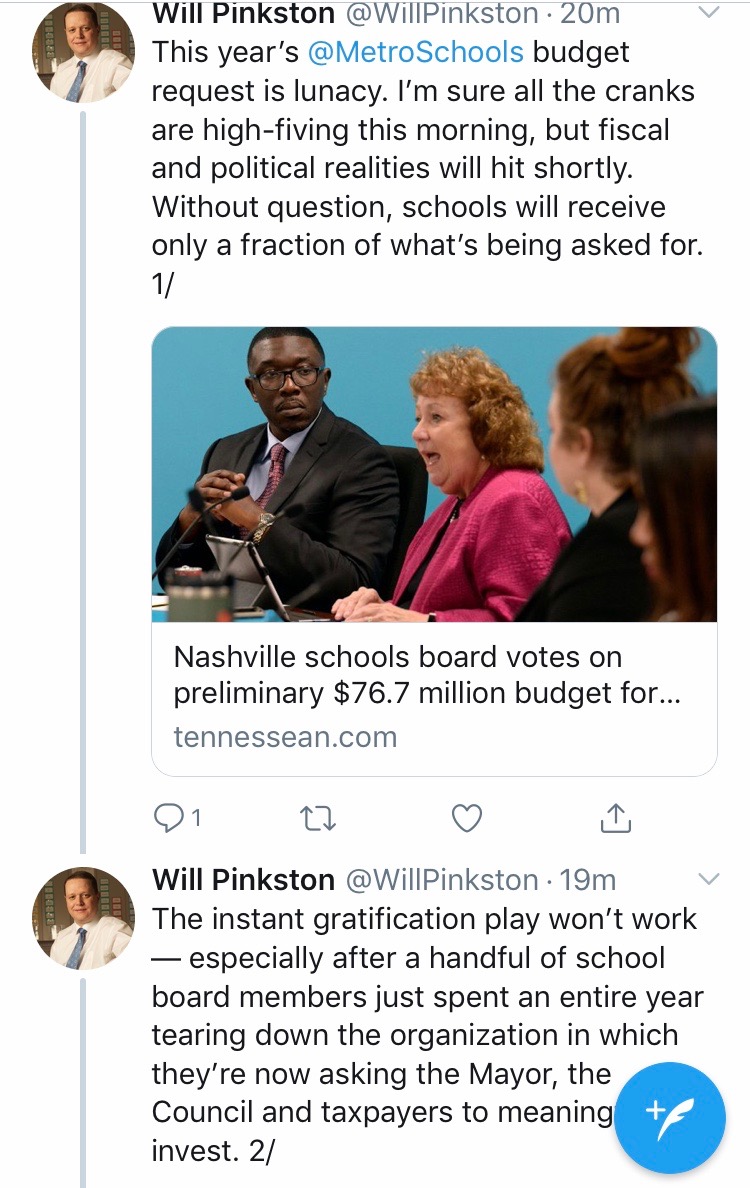Like the tweet with the heart icon

click(466, 819)
